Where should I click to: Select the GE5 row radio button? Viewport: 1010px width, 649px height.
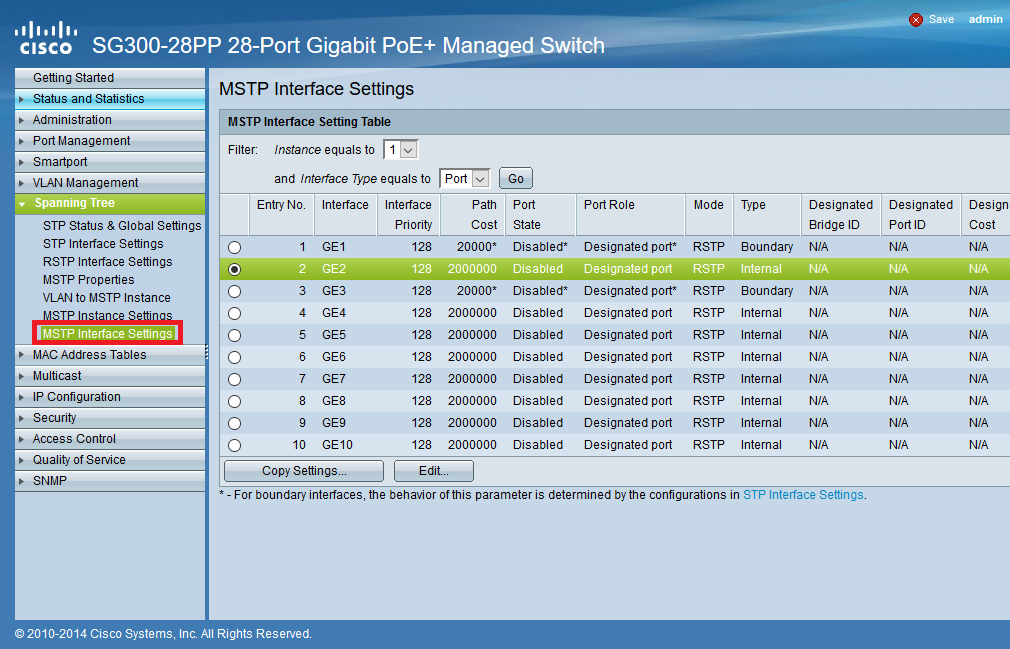click(x=234, y=335)
